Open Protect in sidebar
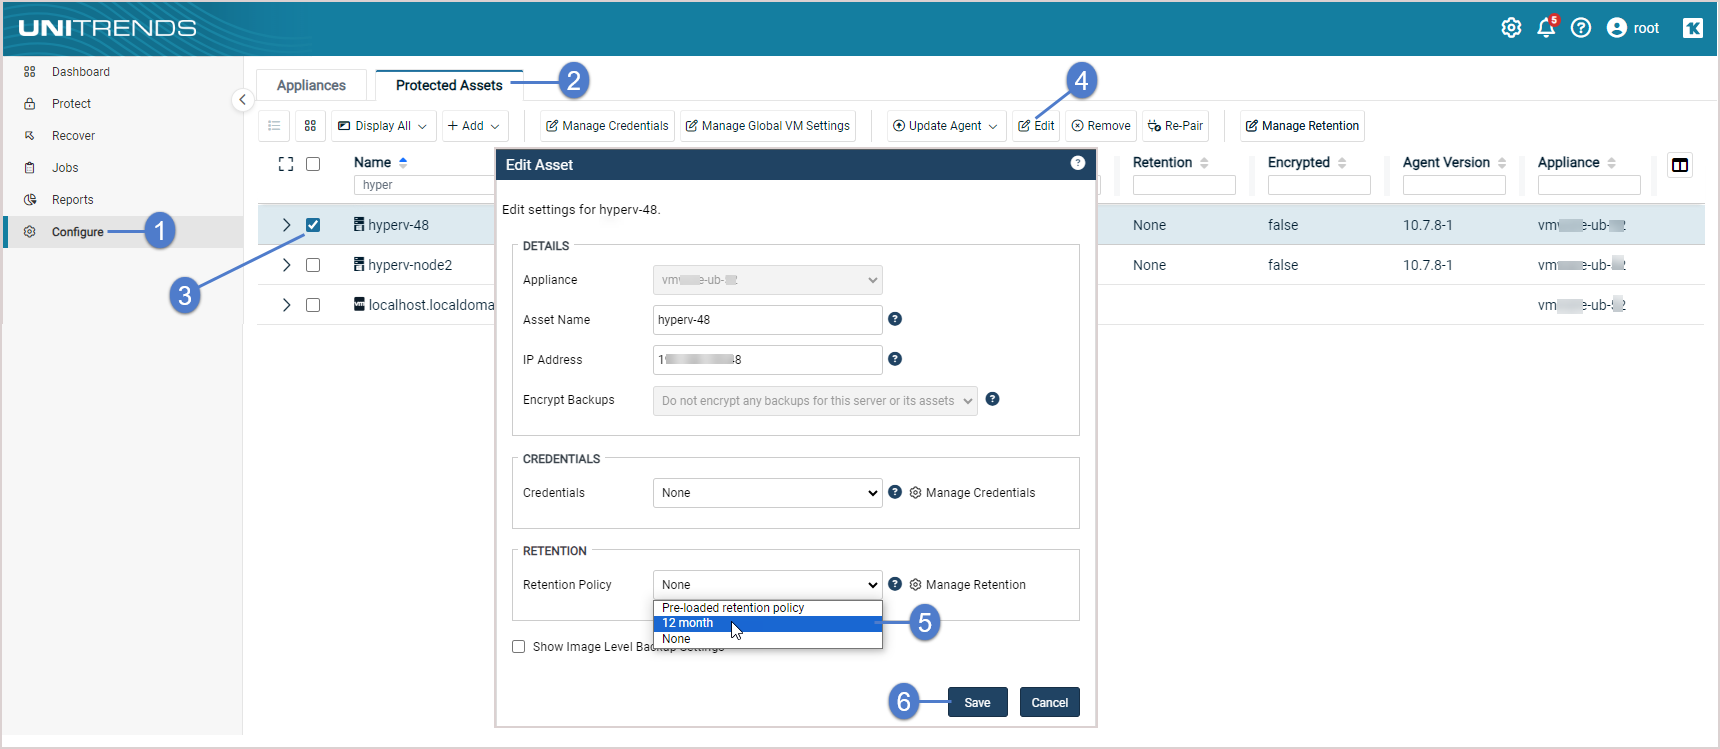1720x749 pixels. tap(71, 104)
